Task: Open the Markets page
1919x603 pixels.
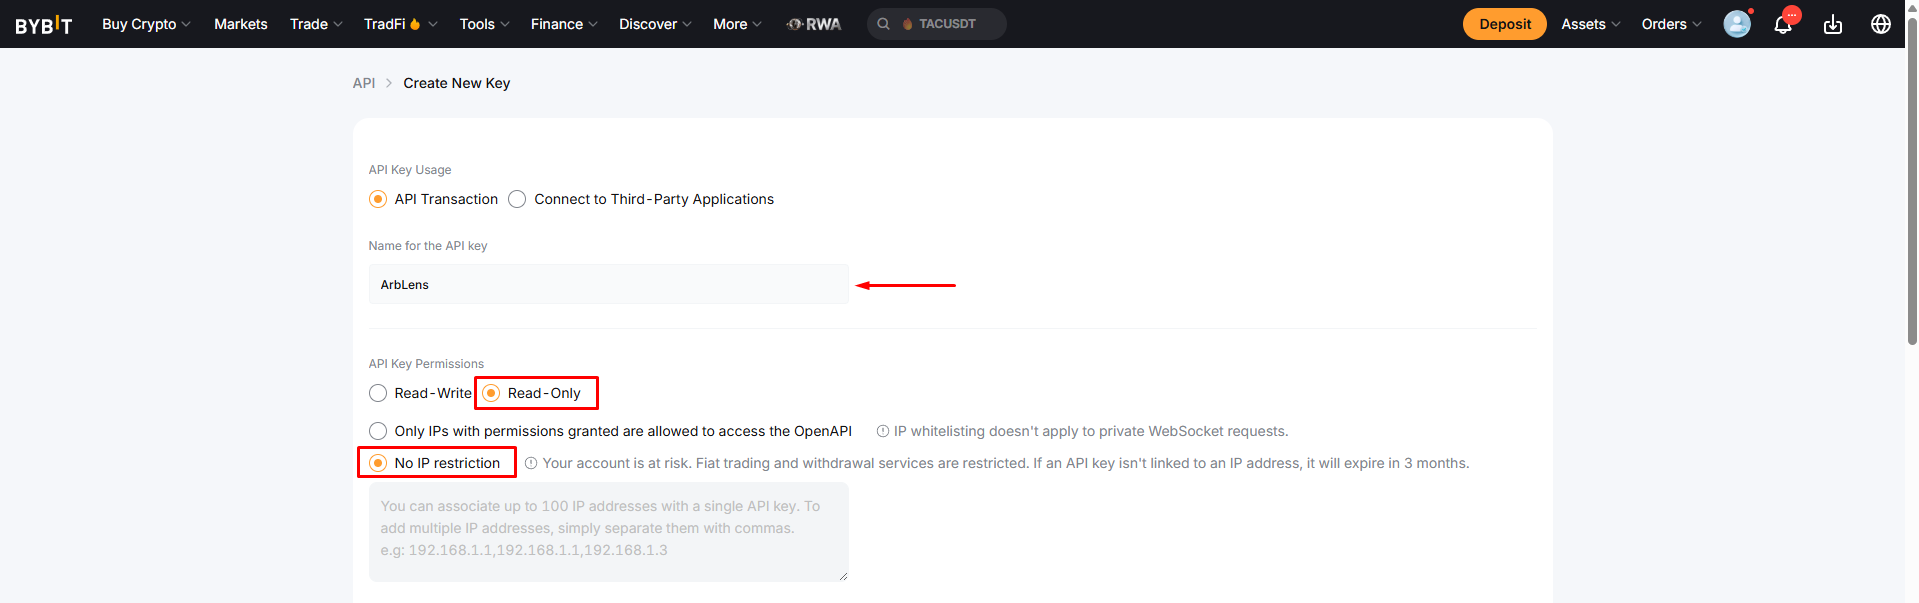Action: coord(241,24)
